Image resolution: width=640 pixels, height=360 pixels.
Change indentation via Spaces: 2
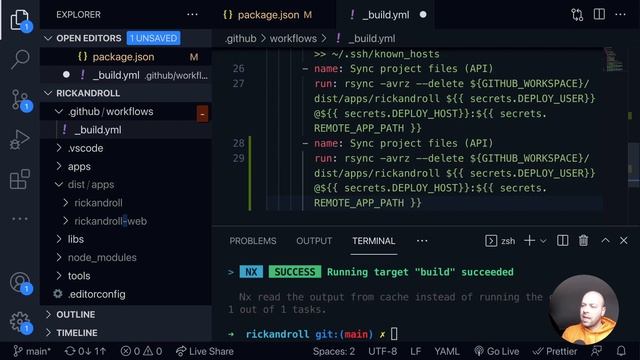point(333,351)
